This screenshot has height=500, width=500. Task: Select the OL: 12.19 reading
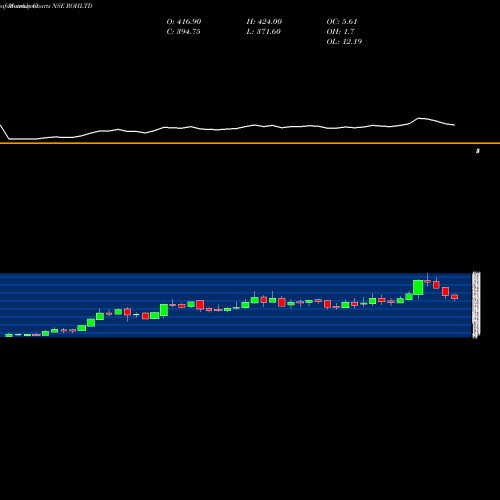(x=344, y=42)
